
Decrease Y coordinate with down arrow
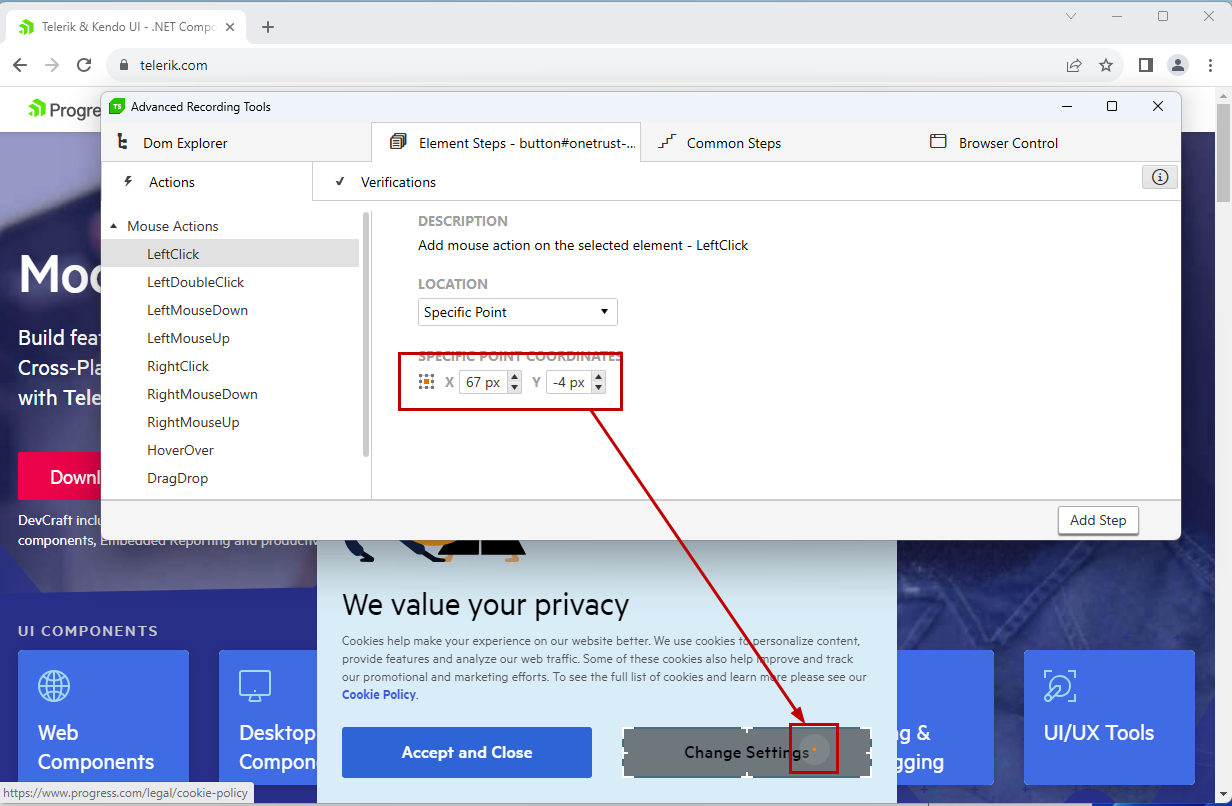[x=598, y=388]
